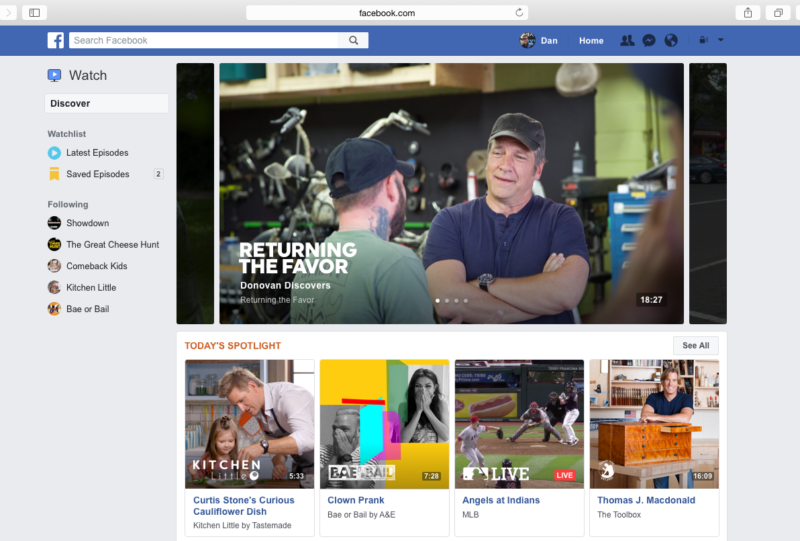Open Bae or Bail show
The width and height of the screenshot is (800, 541).
87,309
